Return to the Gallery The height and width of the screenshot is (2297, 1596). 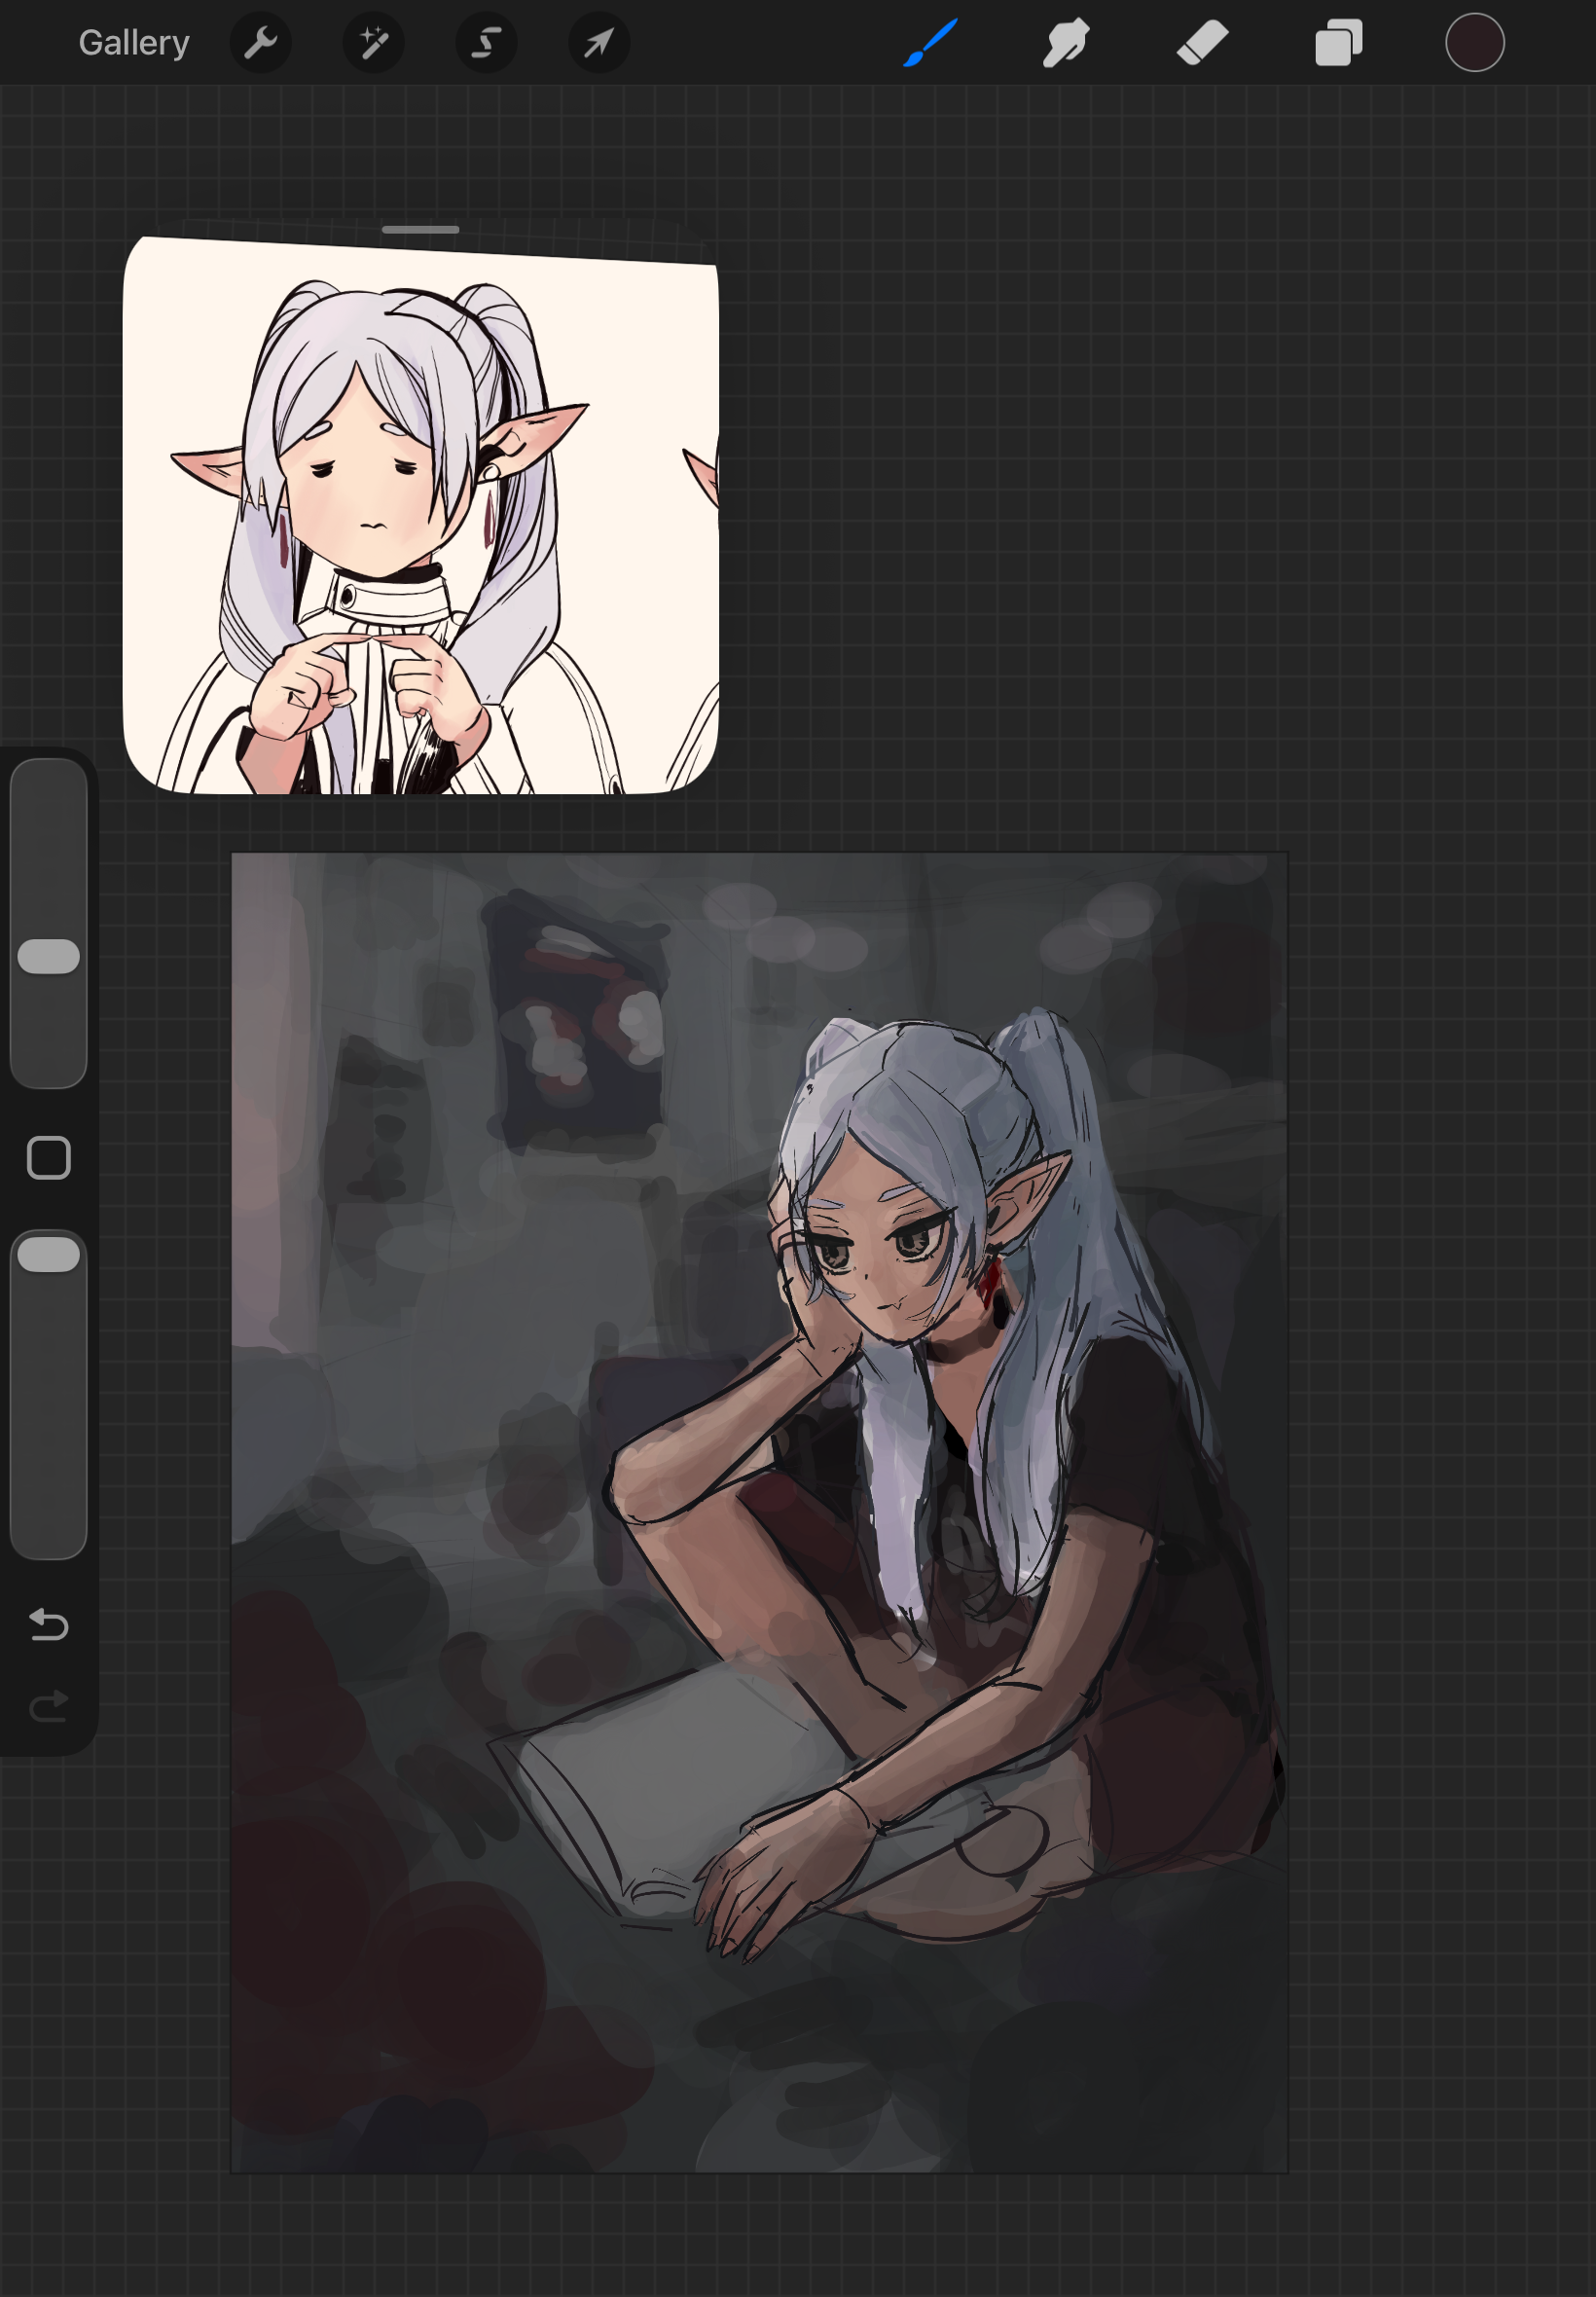coord(134,43)
